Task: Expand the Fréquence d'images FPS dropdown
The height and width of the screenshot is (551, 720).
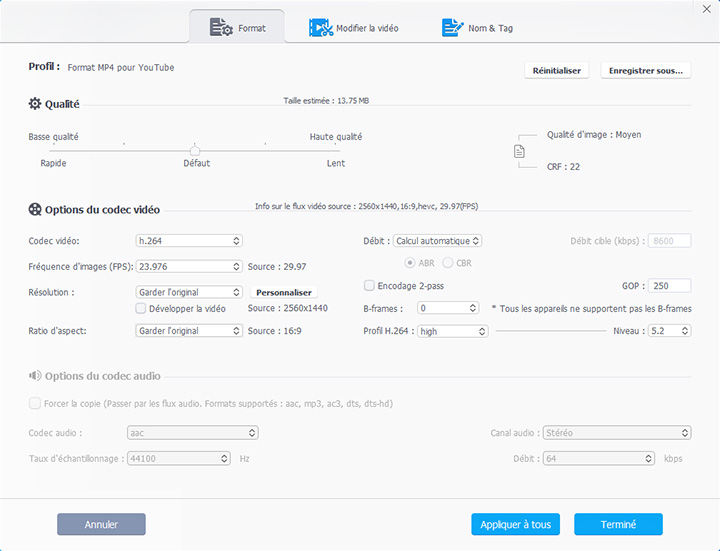Action: (189, 267)
